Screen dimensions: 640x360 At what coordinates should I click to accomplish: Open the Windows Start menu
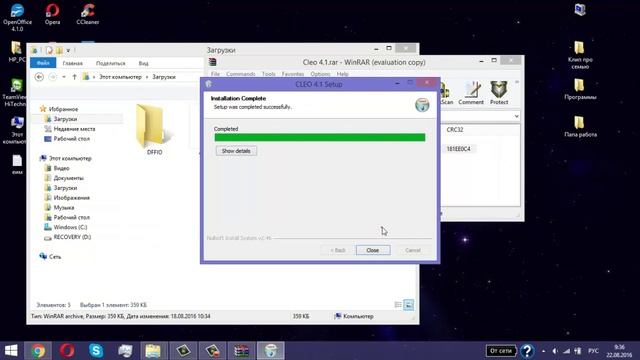click(x=11, y=351)
